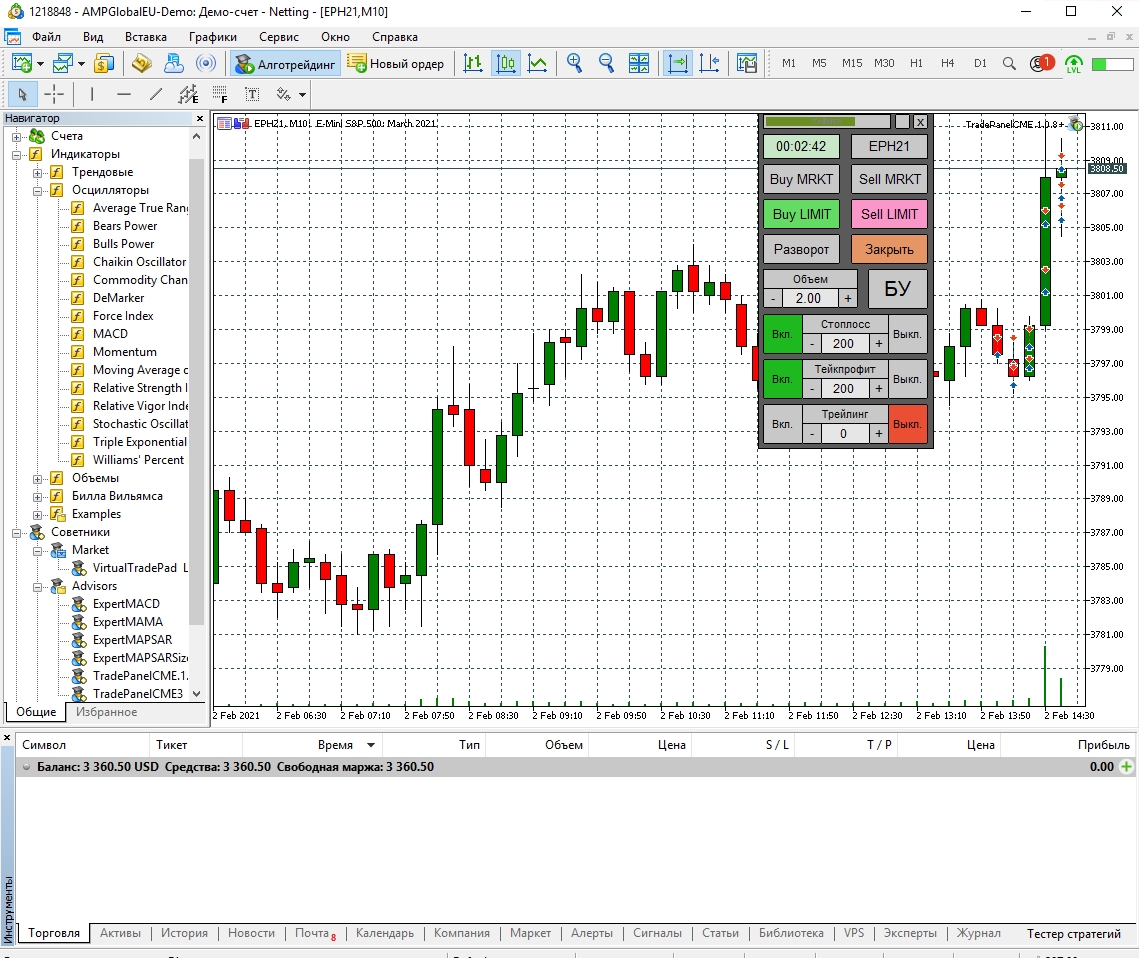The width and height of the screenshot is (1139, 958).
Task: Tile chart windows grid icon
Action: (x=639, y=64)
